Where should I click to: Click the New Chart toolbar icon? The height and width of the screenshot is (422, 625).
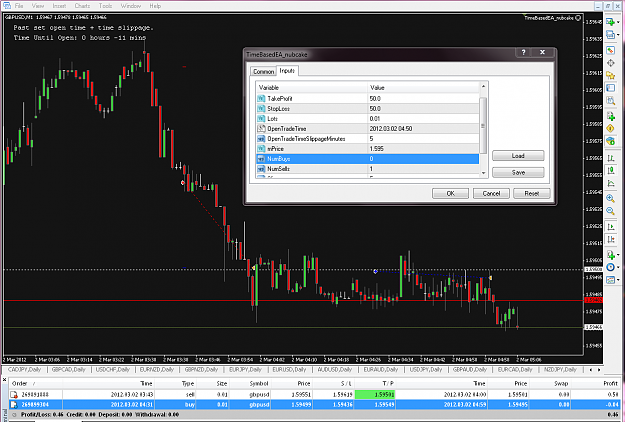(610, 22)
